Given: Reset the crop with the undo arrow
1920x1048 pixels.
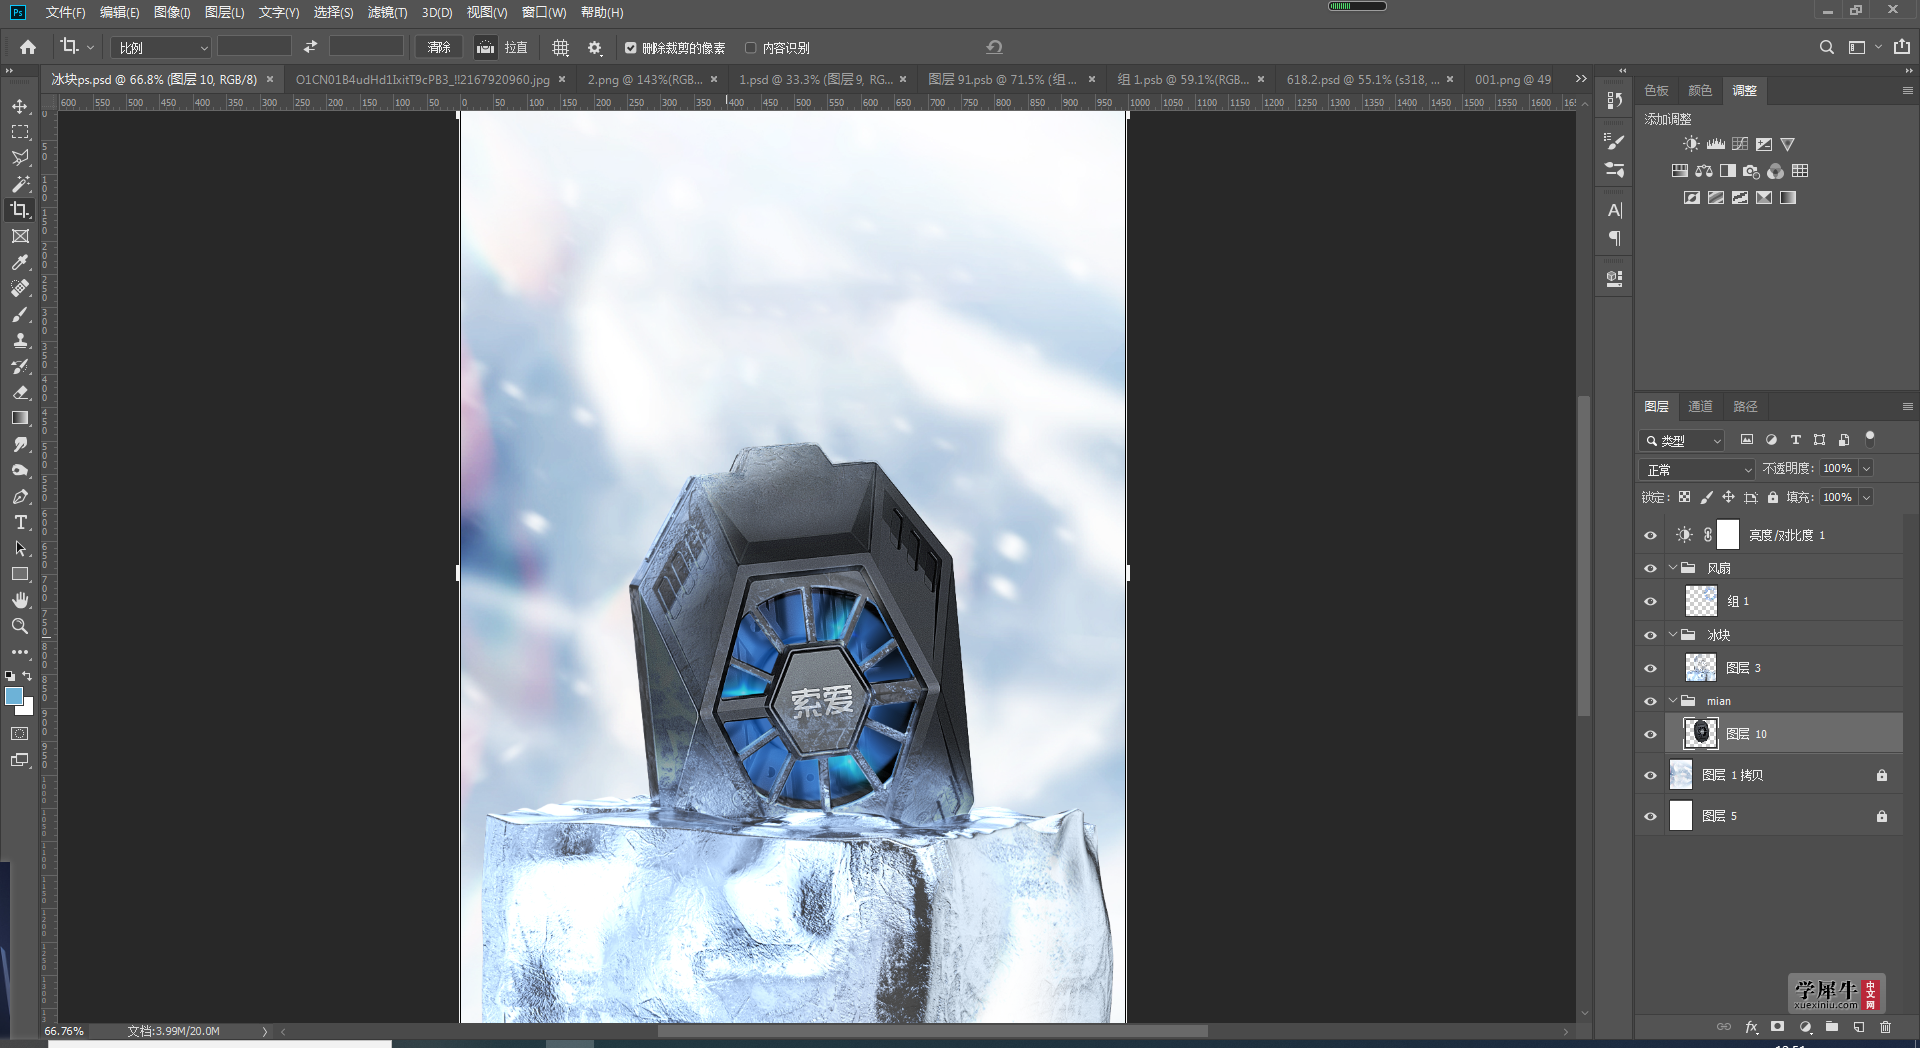Looking at the screenshot, I should click(994, 47).
